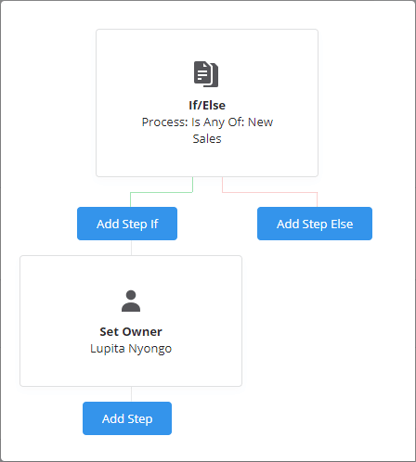The image size is (416, 462).
Task: Click the person icon in Set Owner step
Action: (x=131, y=301)
